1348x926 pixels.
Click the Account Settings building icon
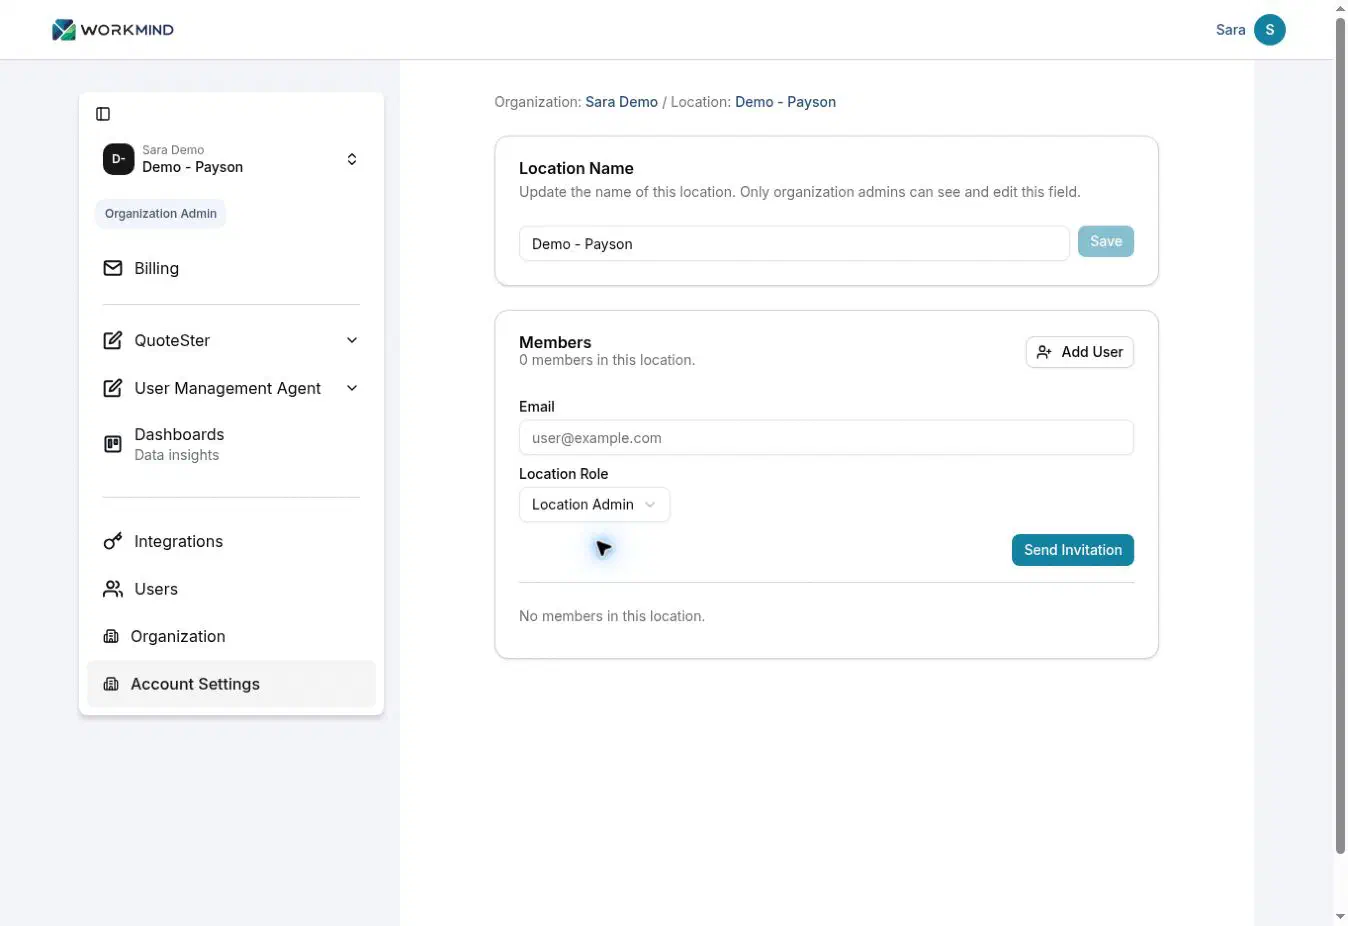[x=111, y=684]
